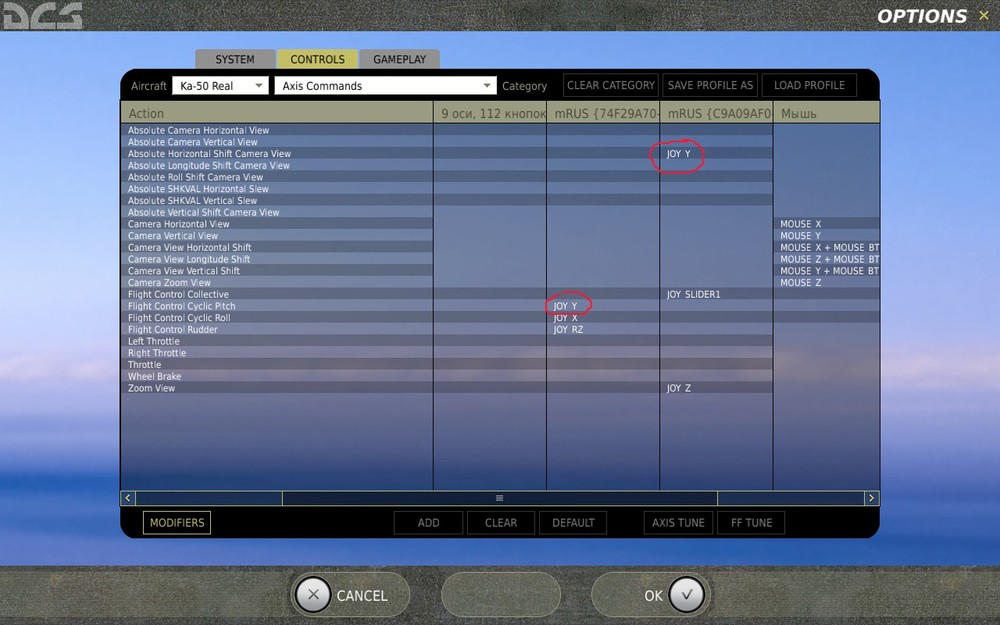The width and height of the screenshot is (1000, 625).
Task: Select Camera Vertical View action
Action: [277, 235]
